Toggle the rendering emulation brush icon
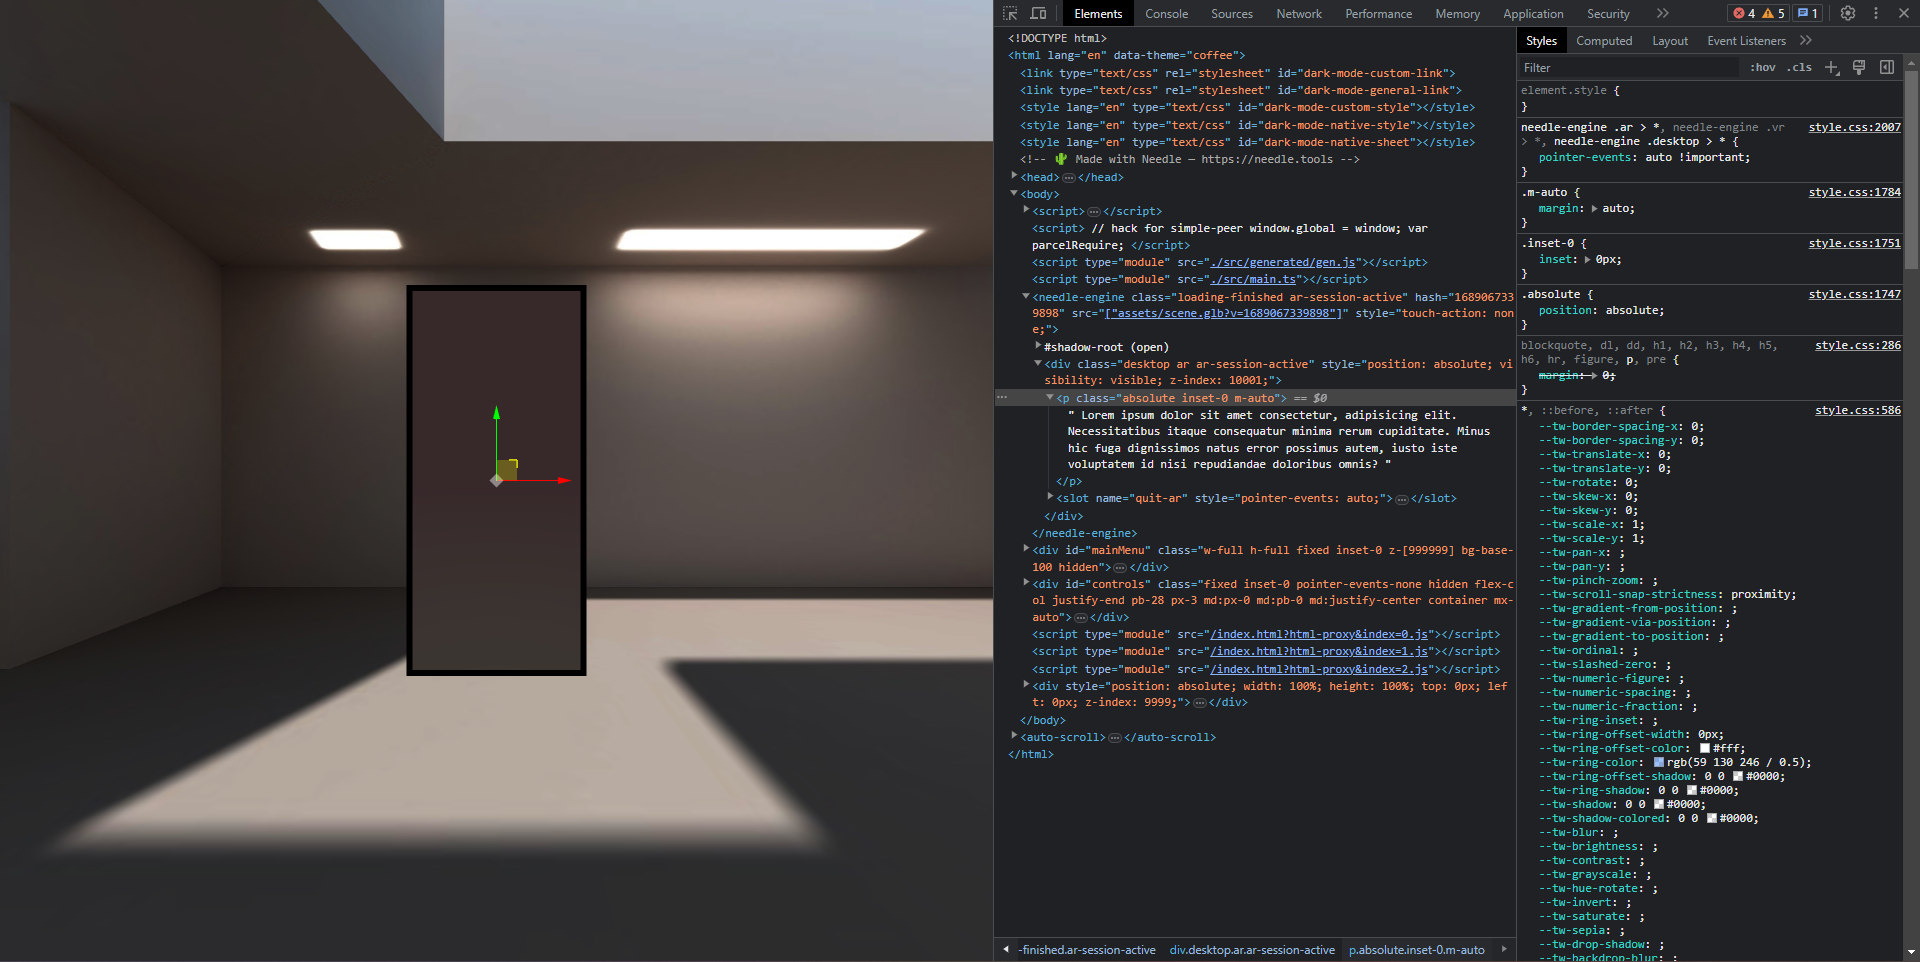This screenshot has width=1920, height=962. [1859, 67]
